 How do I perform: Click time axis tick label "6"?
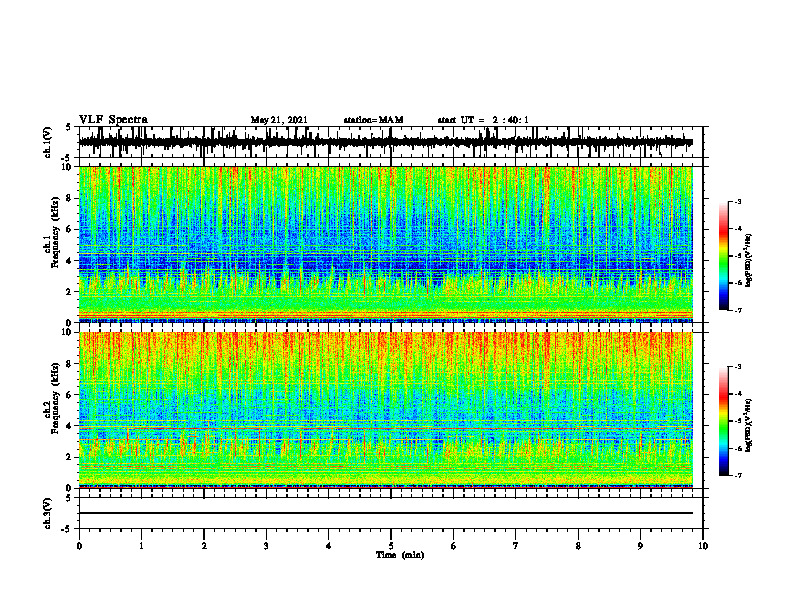click(454, 546)
